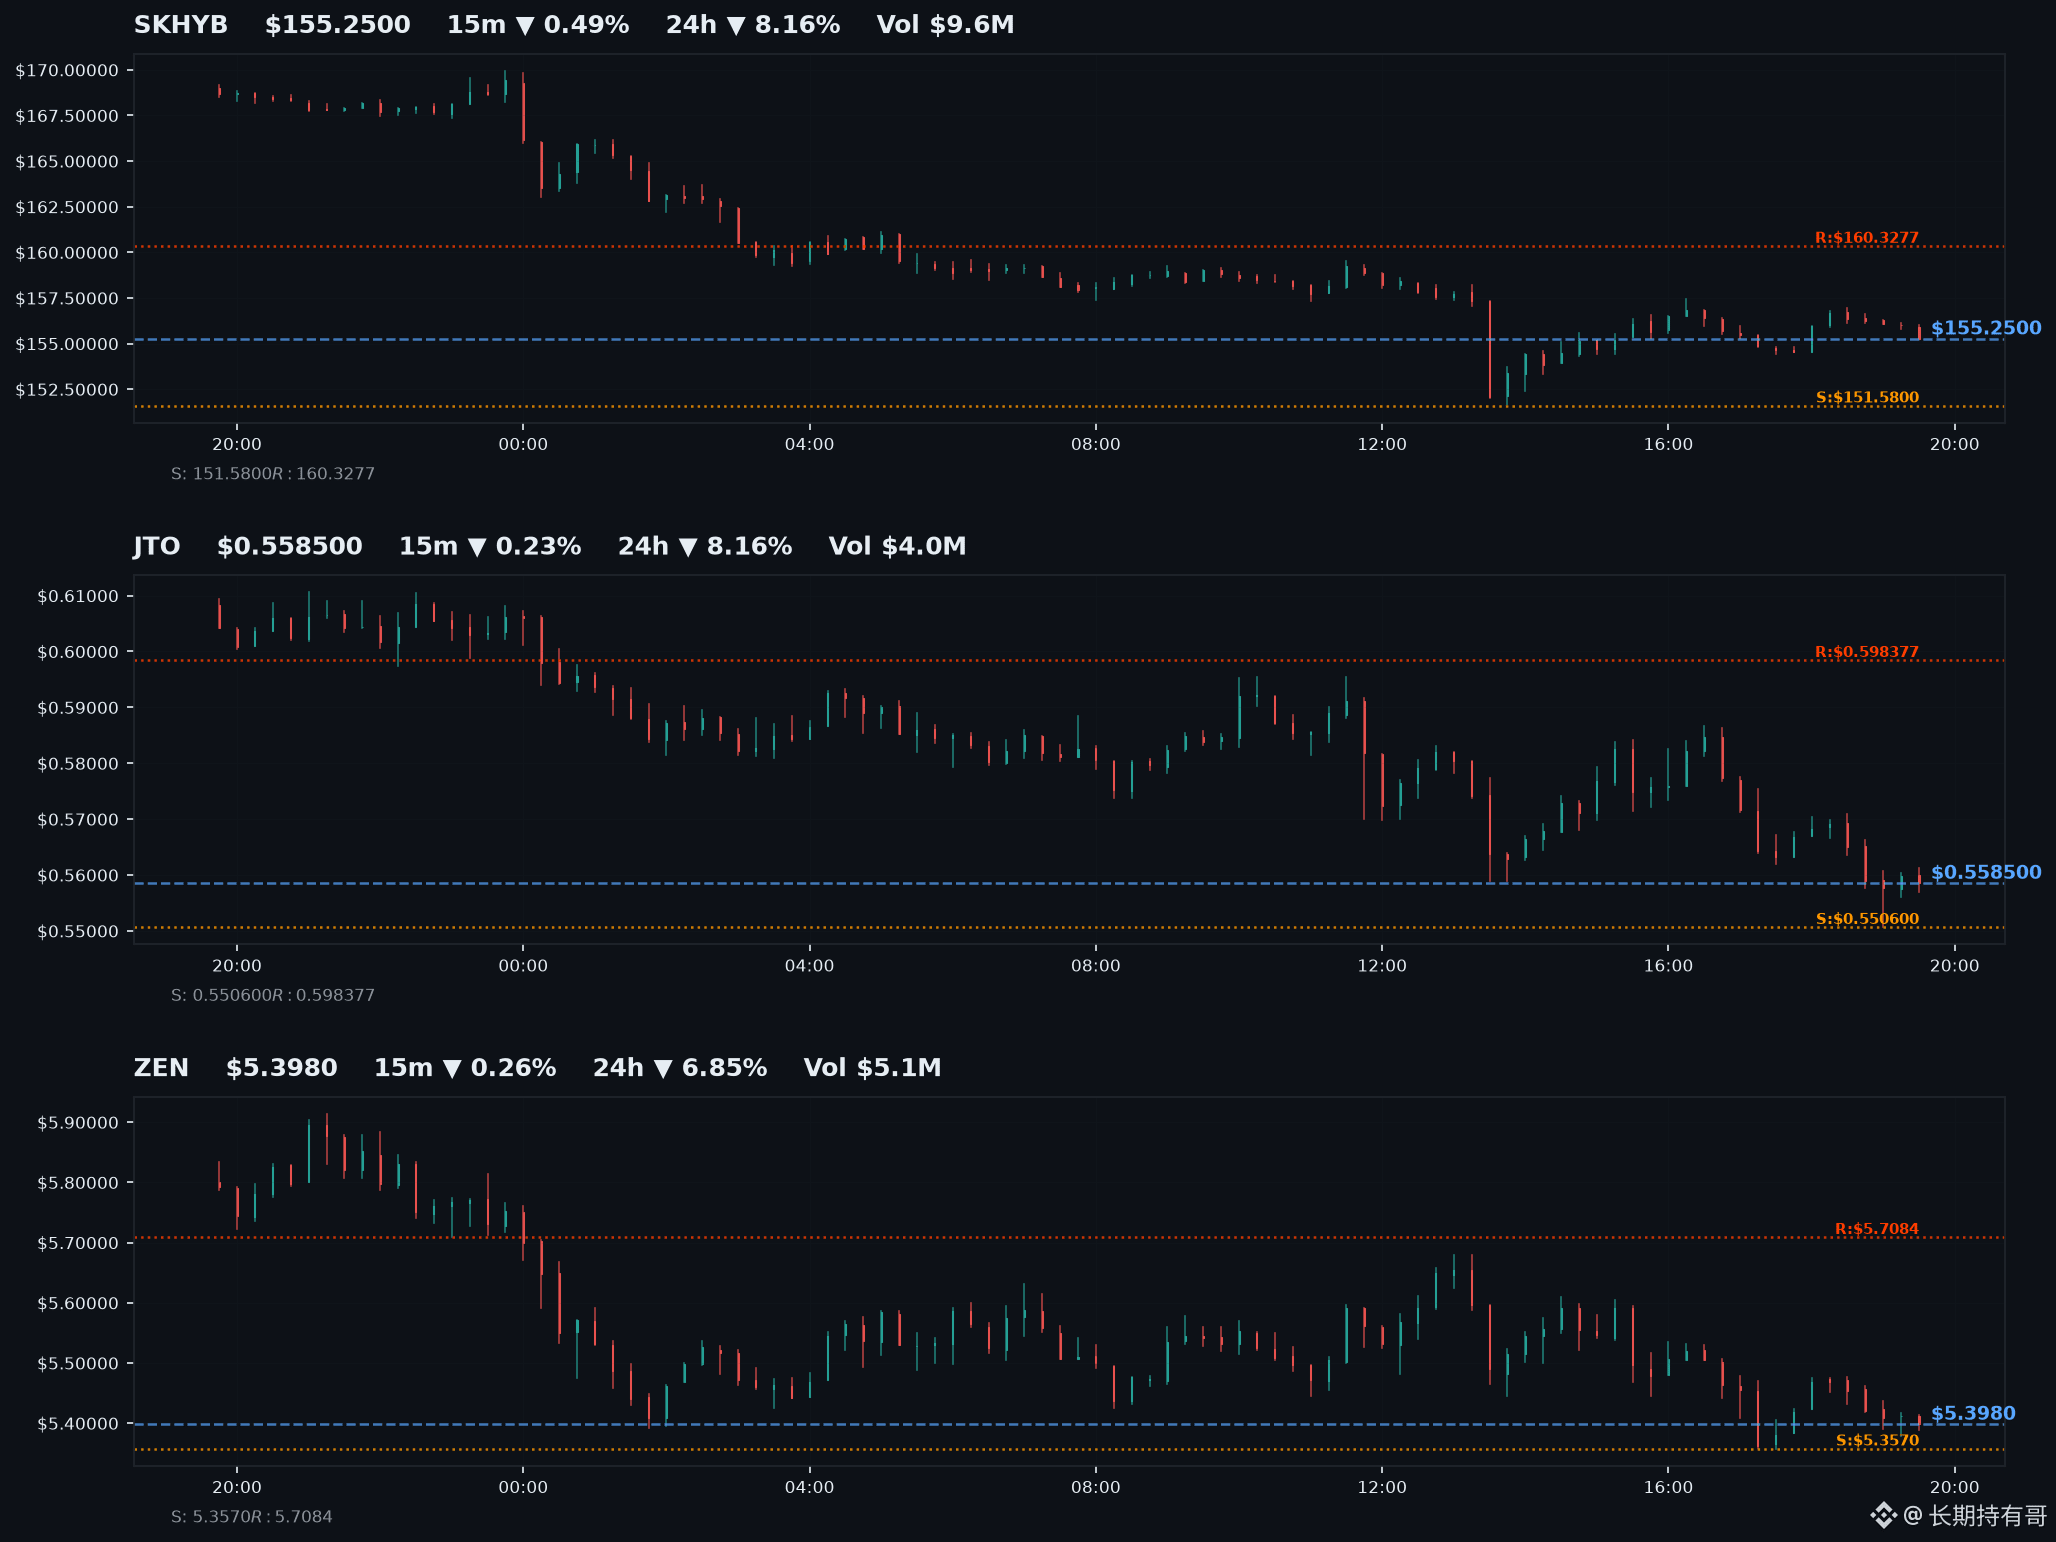The image size is (2056, 1542).
Task: Select the blue $0.558500 price tag on chart
Action: [x=1986, y=872]
